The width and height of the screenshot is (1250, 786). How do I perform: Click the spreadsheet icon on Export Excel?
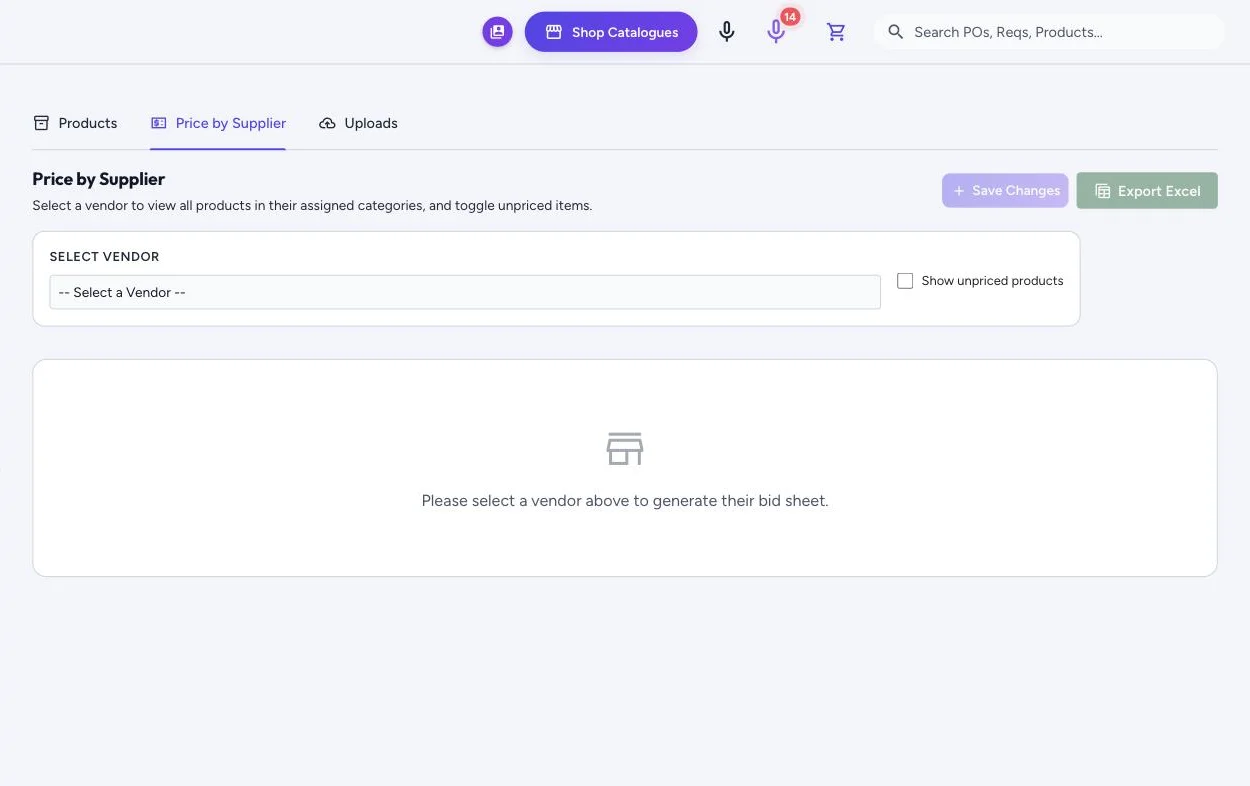click(x=1103, y=191)
